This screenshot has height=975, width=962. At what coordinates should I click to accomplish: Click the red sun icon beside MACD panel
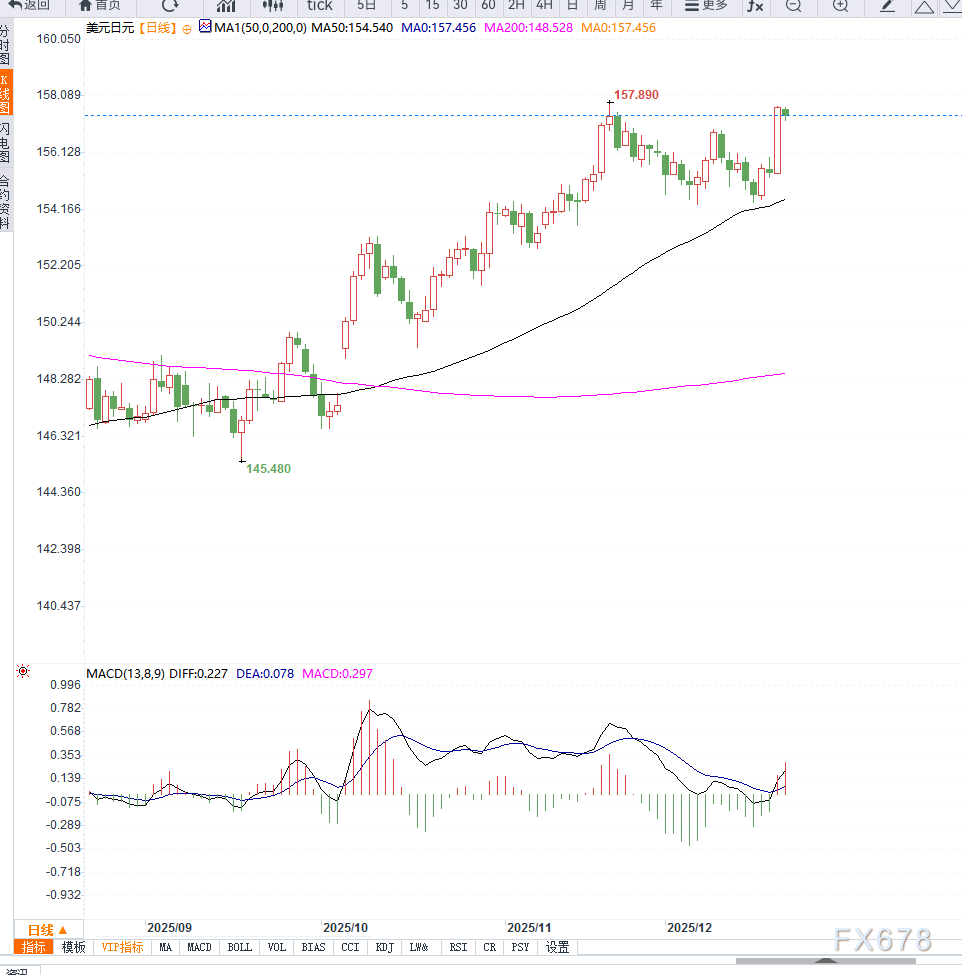coord(23,671)
